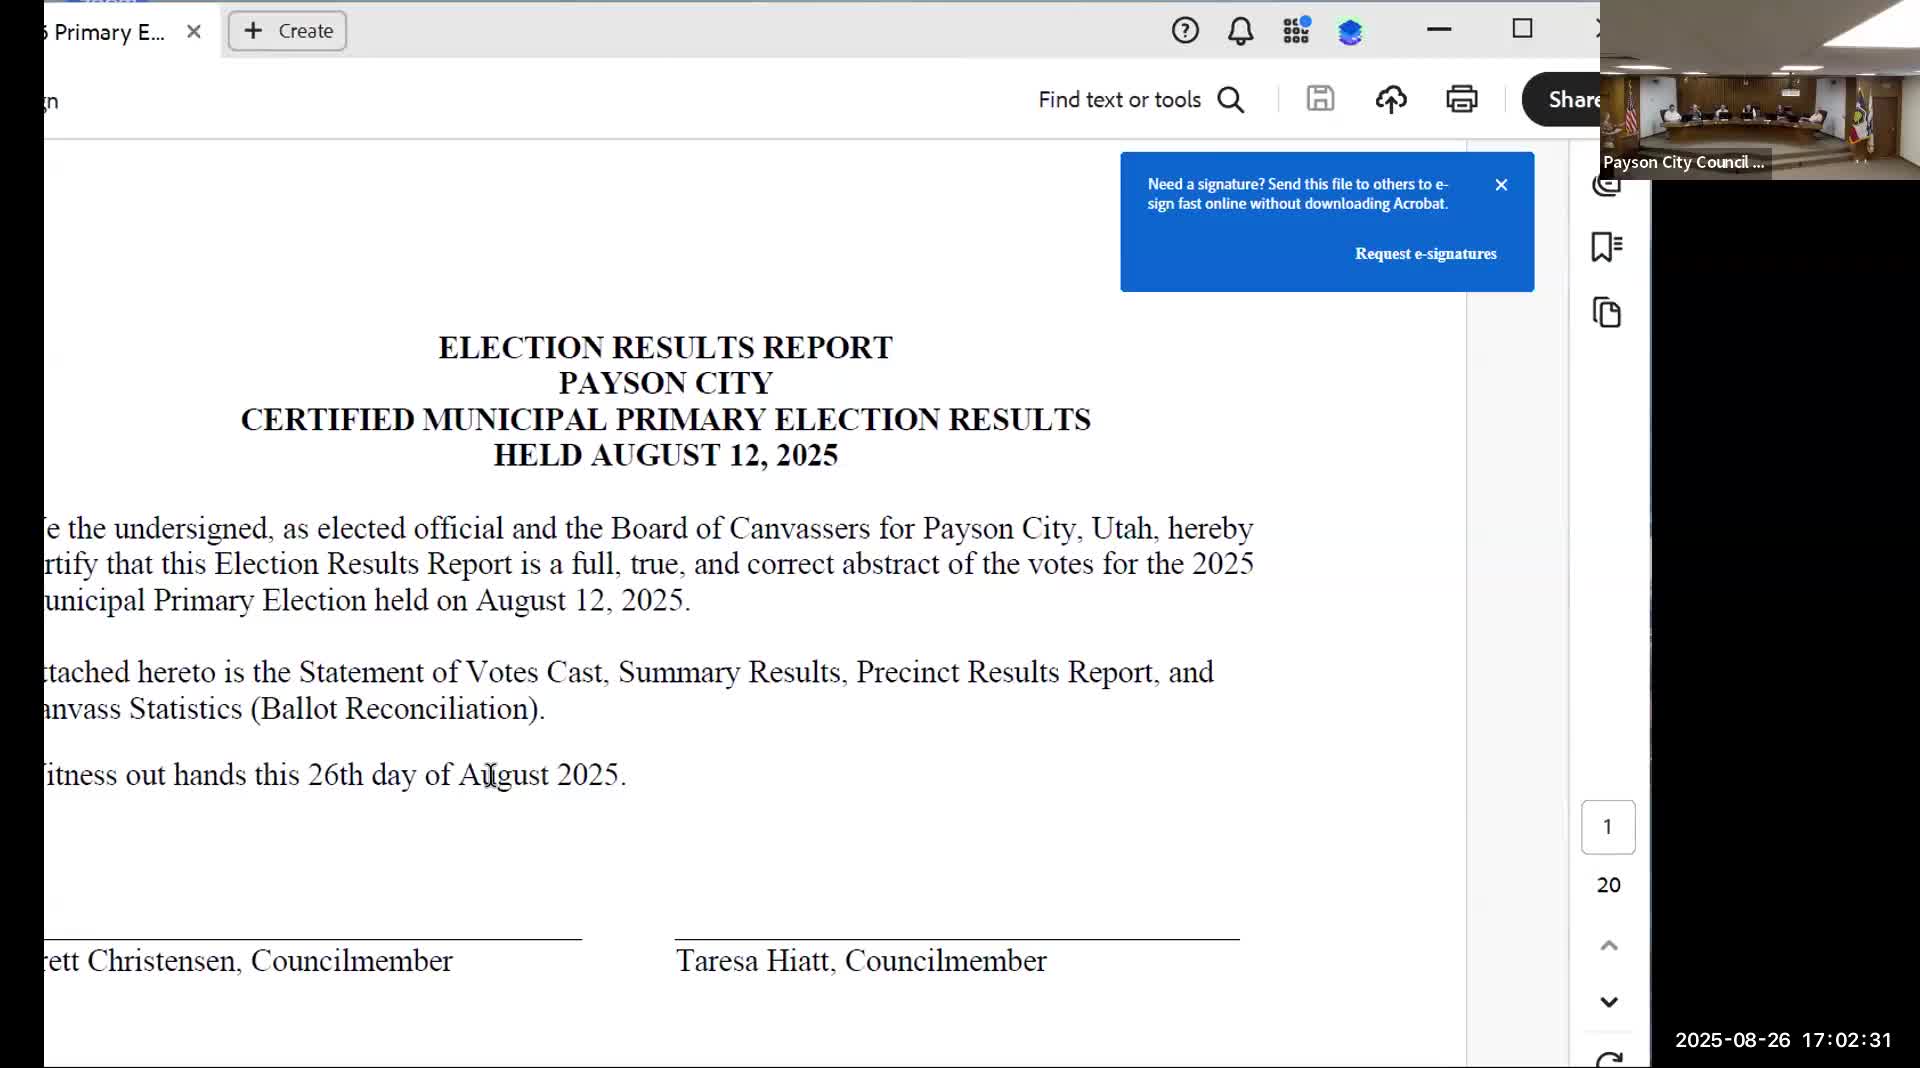This screenshot has width=1920, height=1068.
Task: Click the current page number box
Action: [x=1608, y=827]
